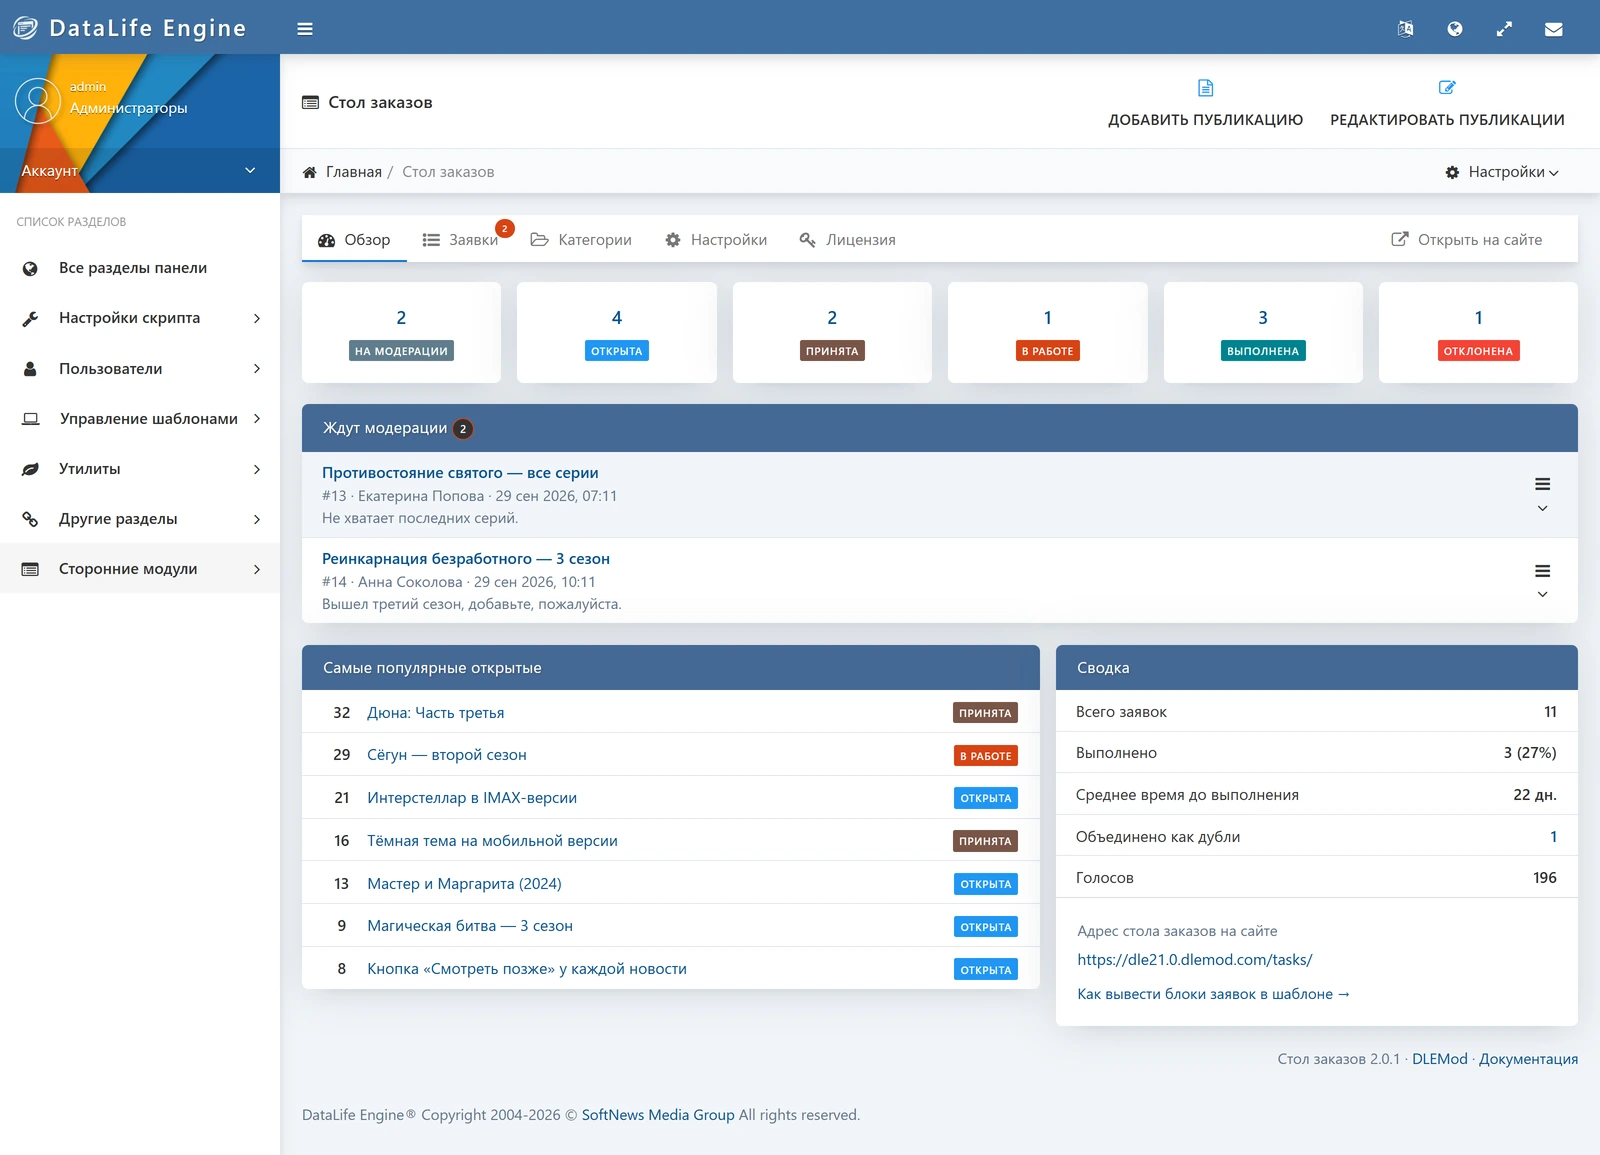Click the gear icon beside Настройки dropdown

coord(1452,172)
